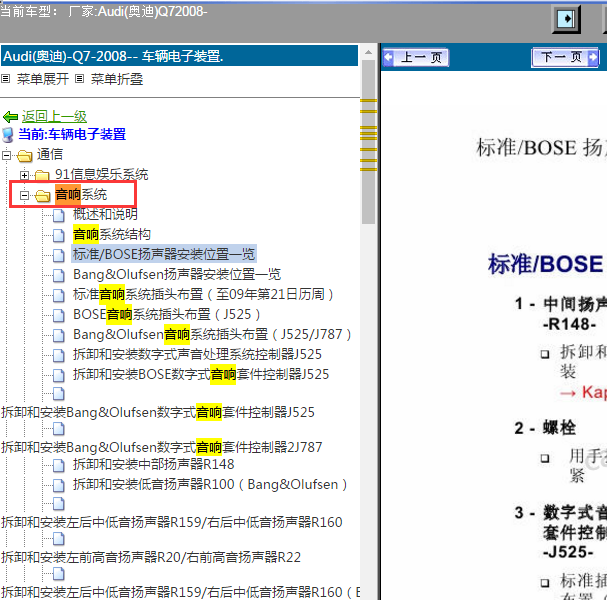Collapse the 音响系统 folder node

24,195
